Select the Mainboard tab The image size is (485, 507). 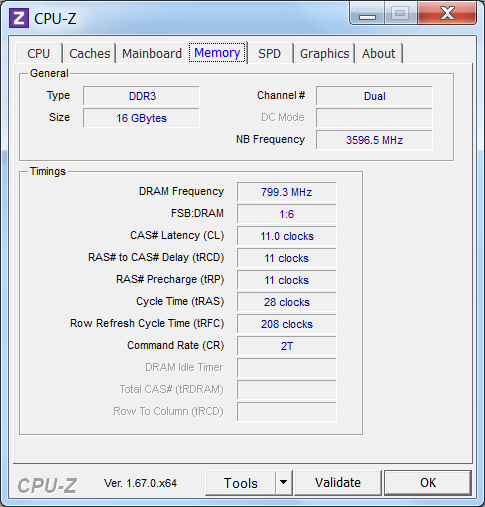(x=152, y=53)
